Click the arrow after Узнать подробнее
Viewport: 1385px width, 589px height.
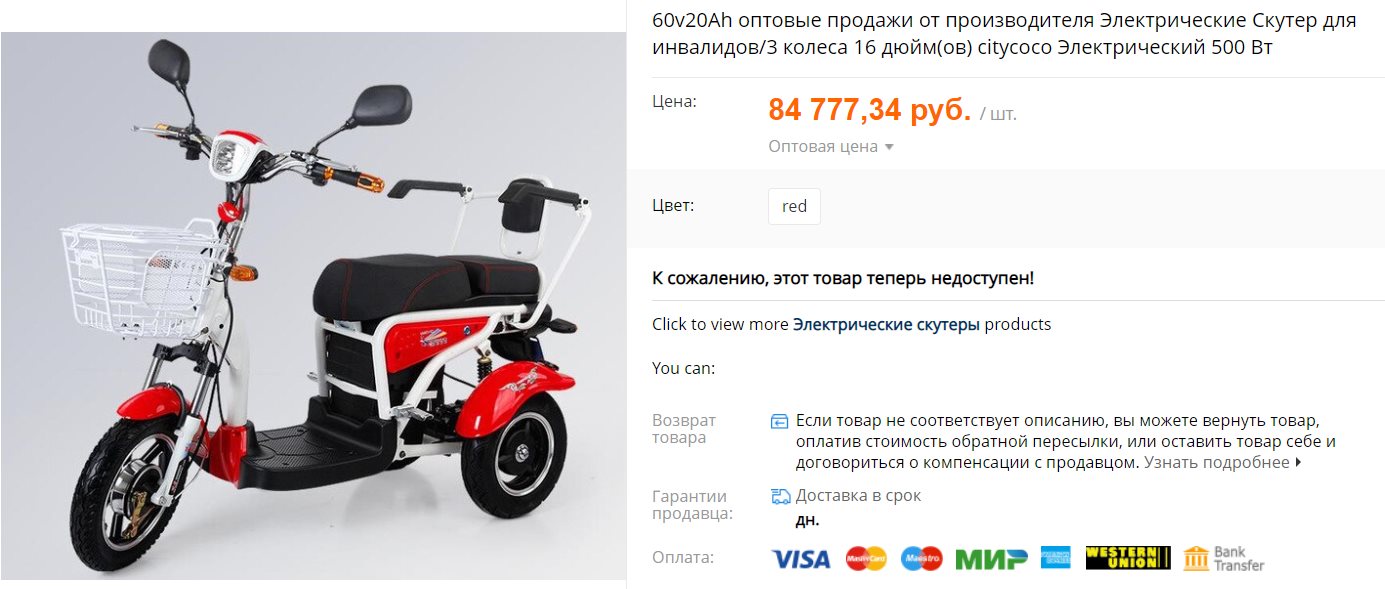click(1298, 462)
